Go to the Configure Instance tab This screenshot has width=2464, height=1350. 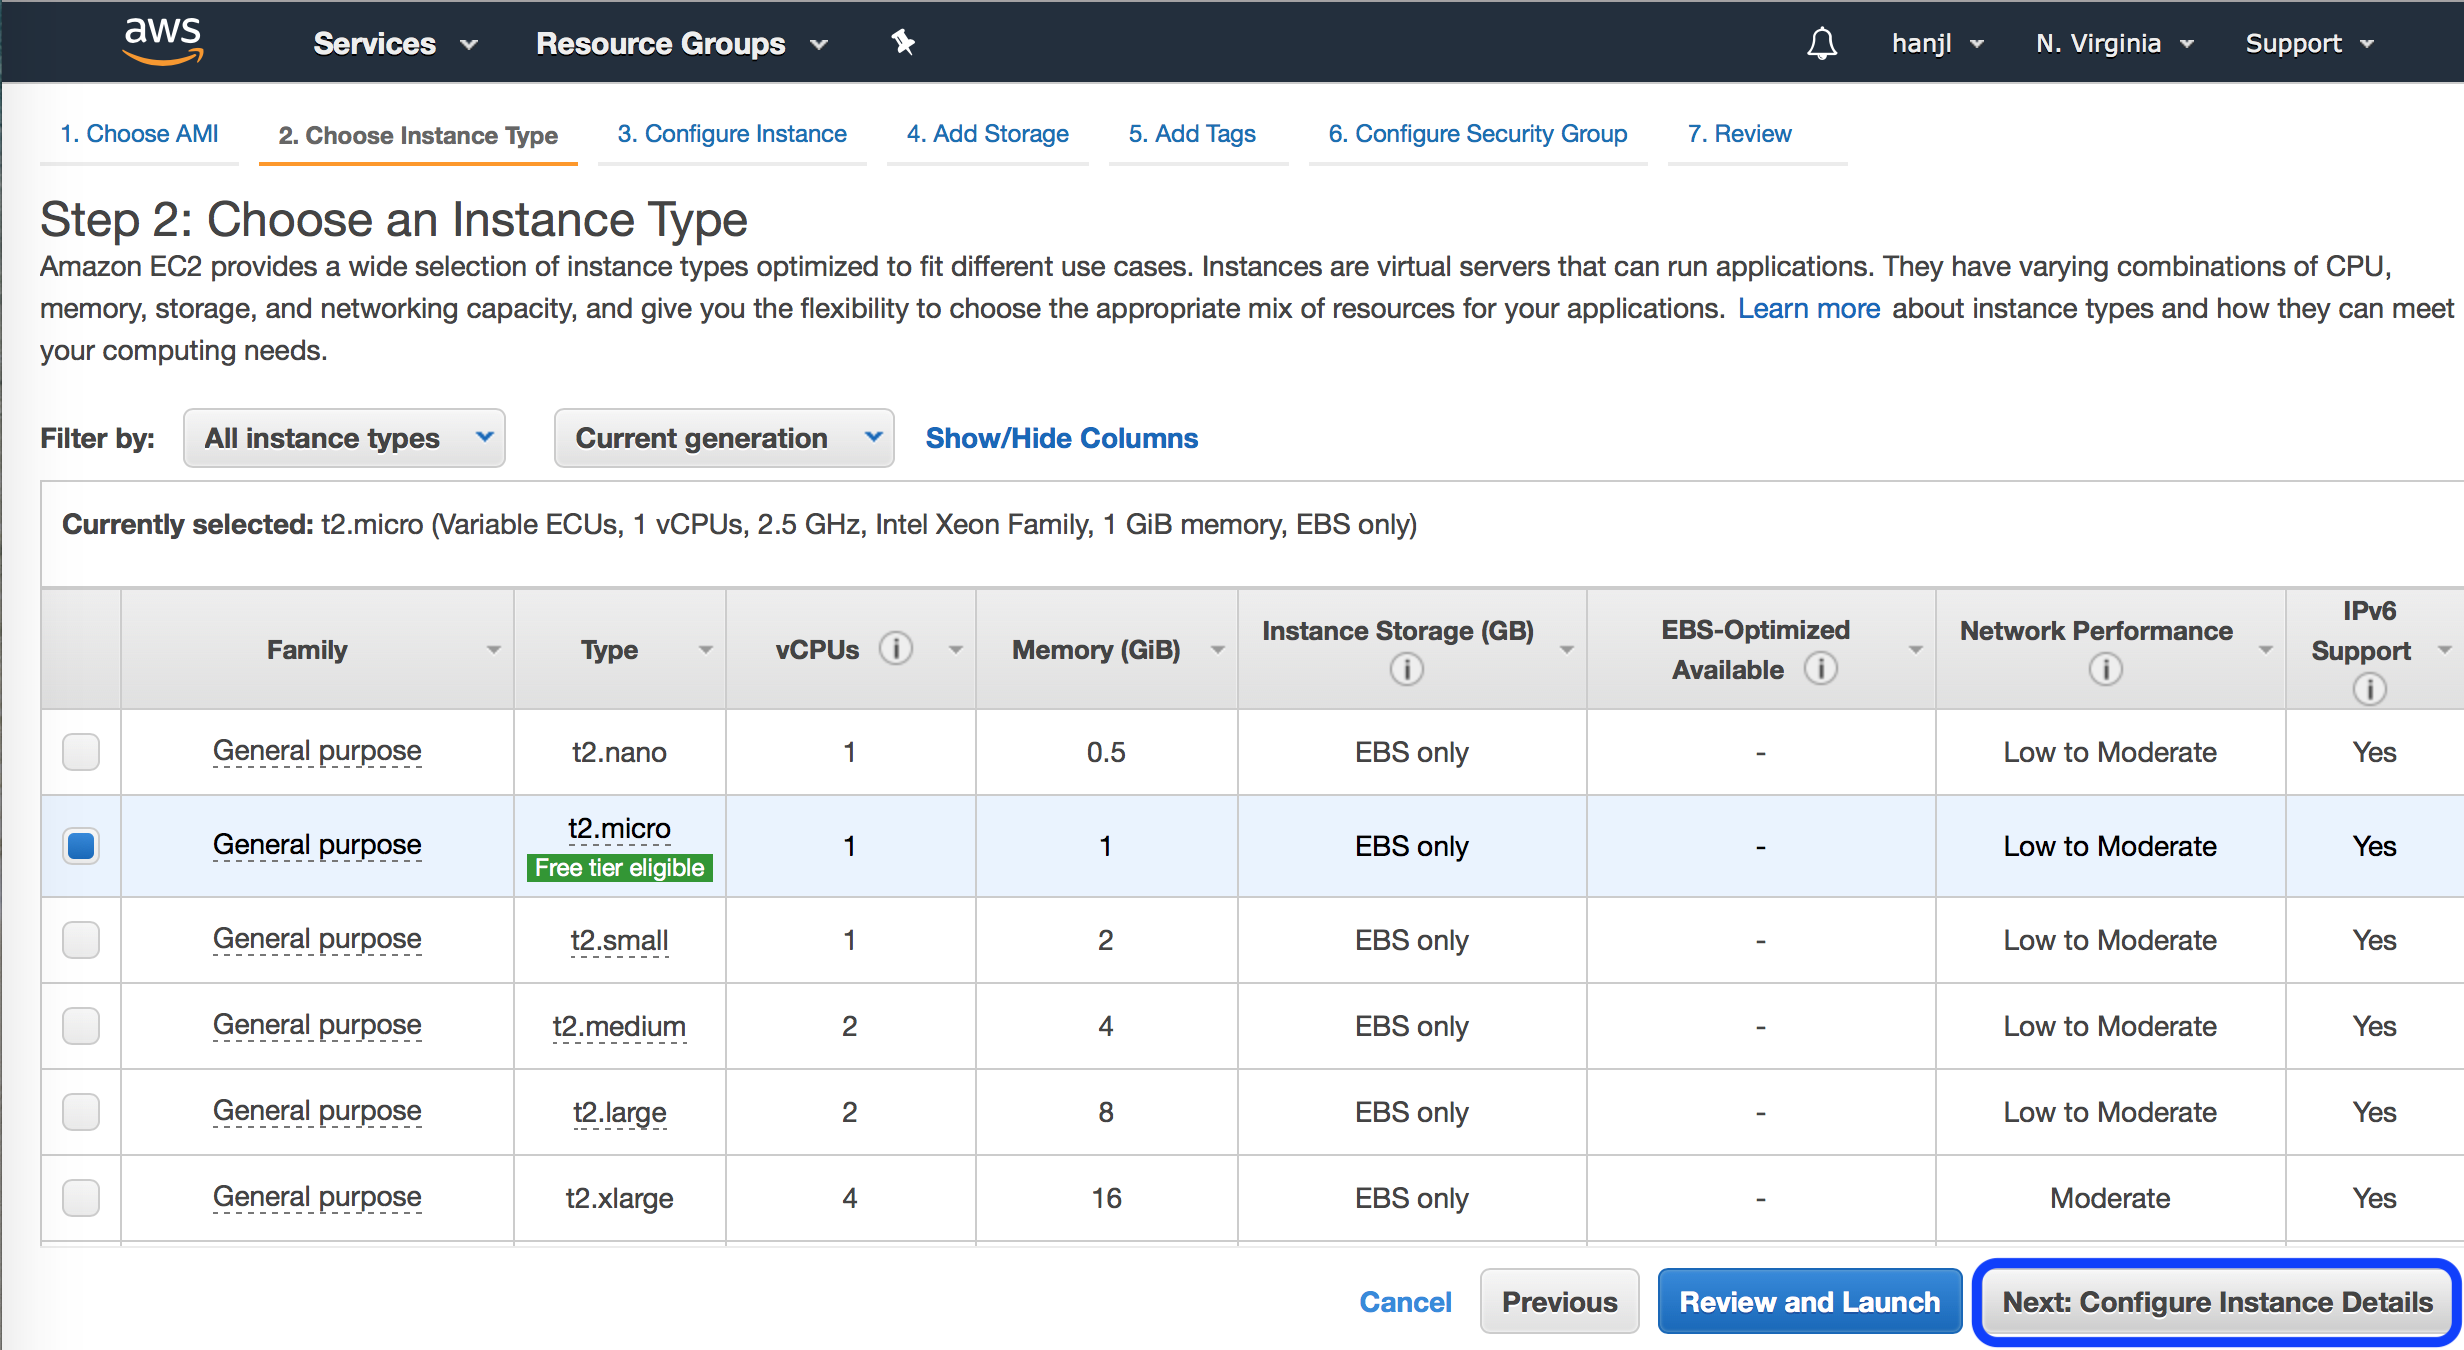731,134
